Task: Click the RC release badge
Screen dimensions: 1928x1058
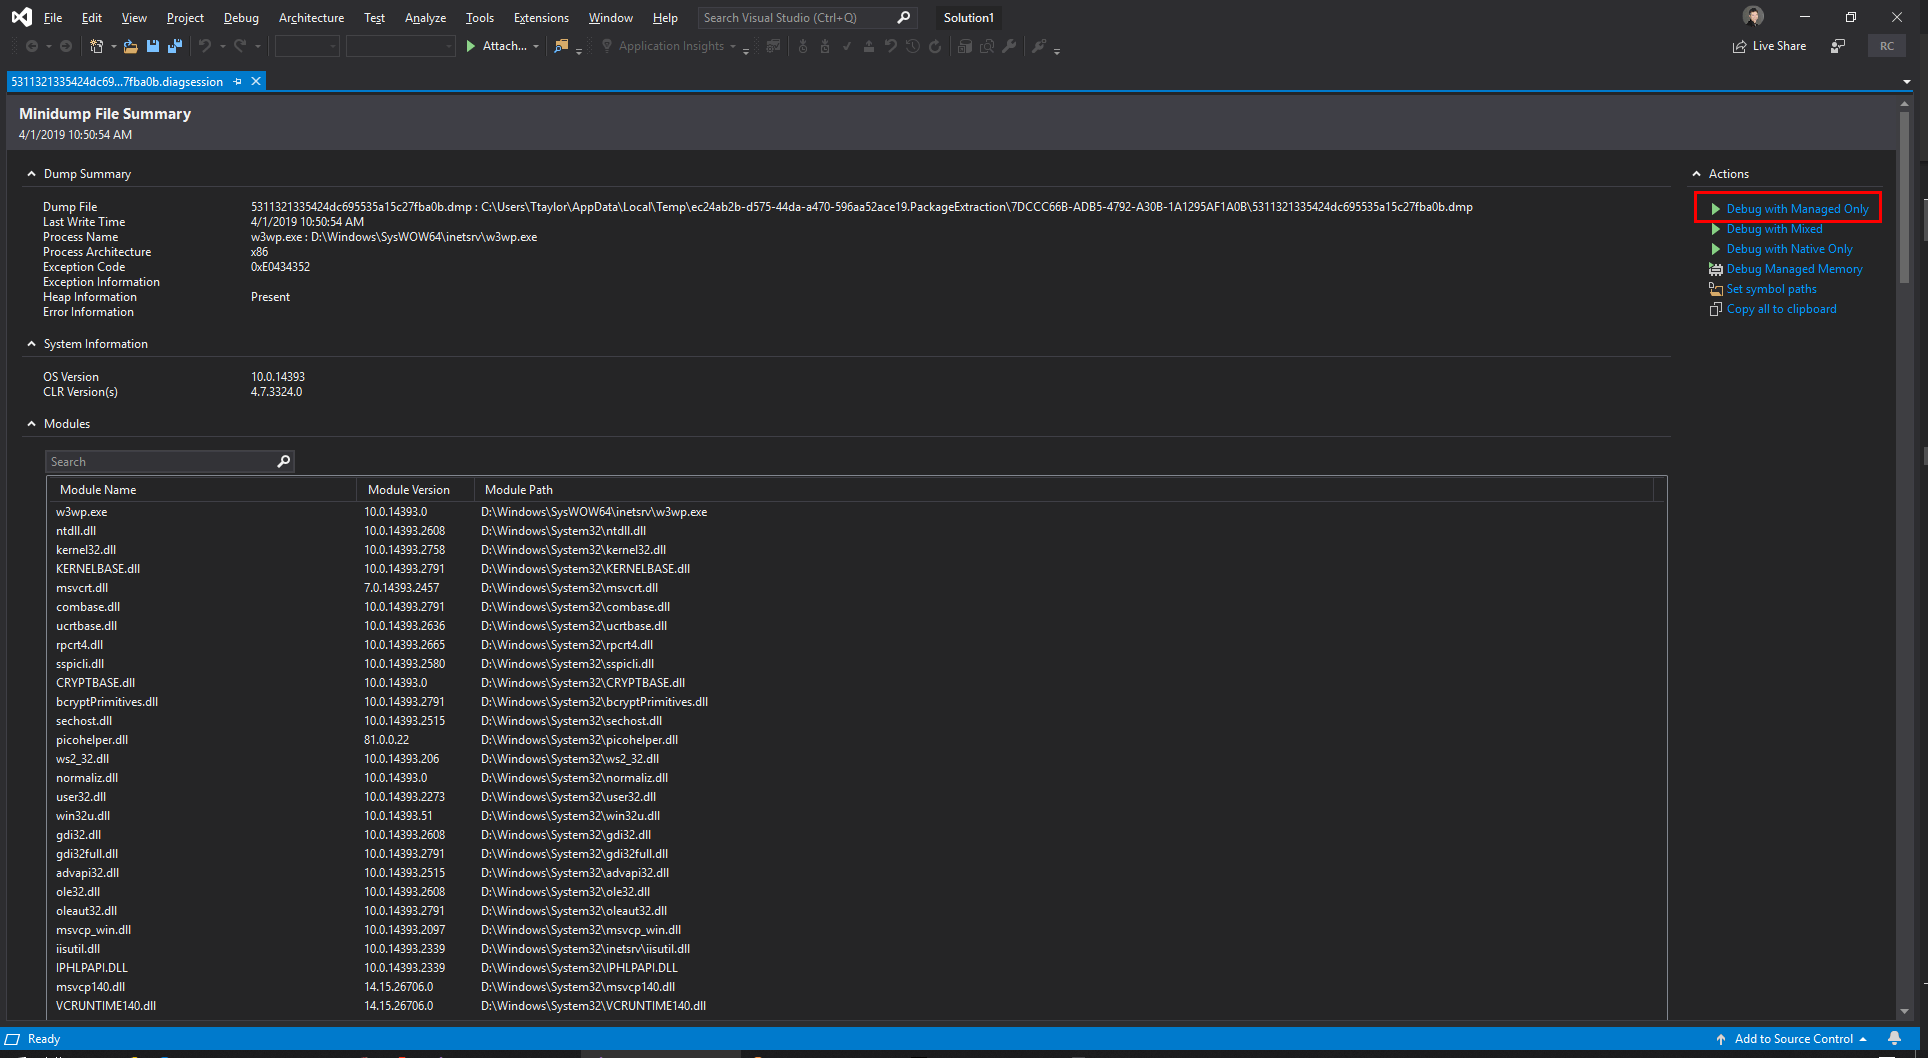Action: pyautogui.click(x=1887, y=46)
